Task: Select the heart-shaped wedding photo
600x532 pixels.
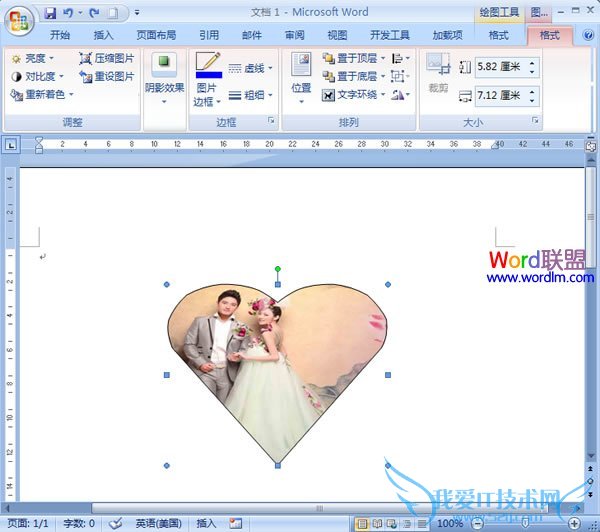Action: click(x=277, y=373)
